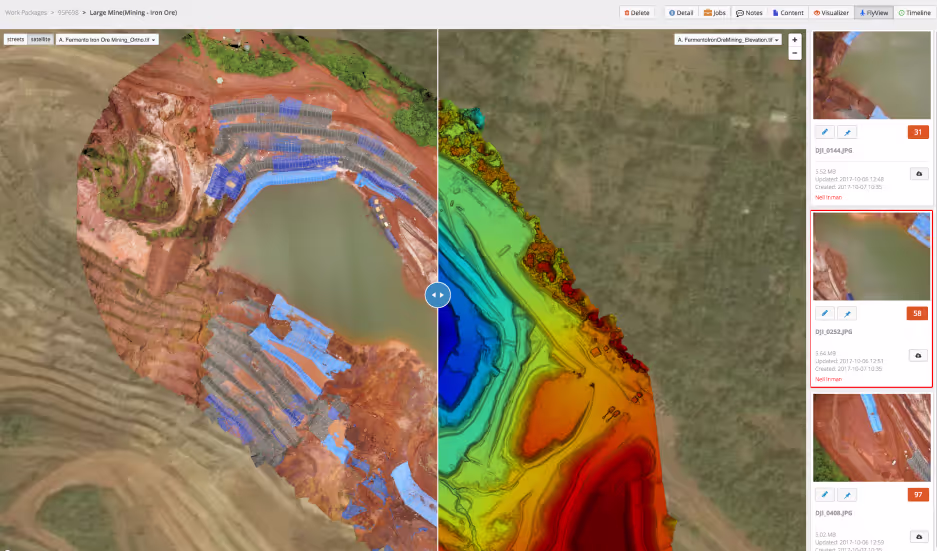Click the Delete button in the top bar
Screen dimensions: 937x551
click(x=637, y=13)
